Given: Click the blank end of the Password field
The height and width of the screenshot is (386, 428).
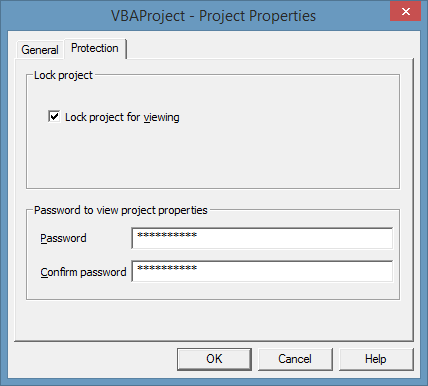Looking at the screenshot, I should (295, 238).
